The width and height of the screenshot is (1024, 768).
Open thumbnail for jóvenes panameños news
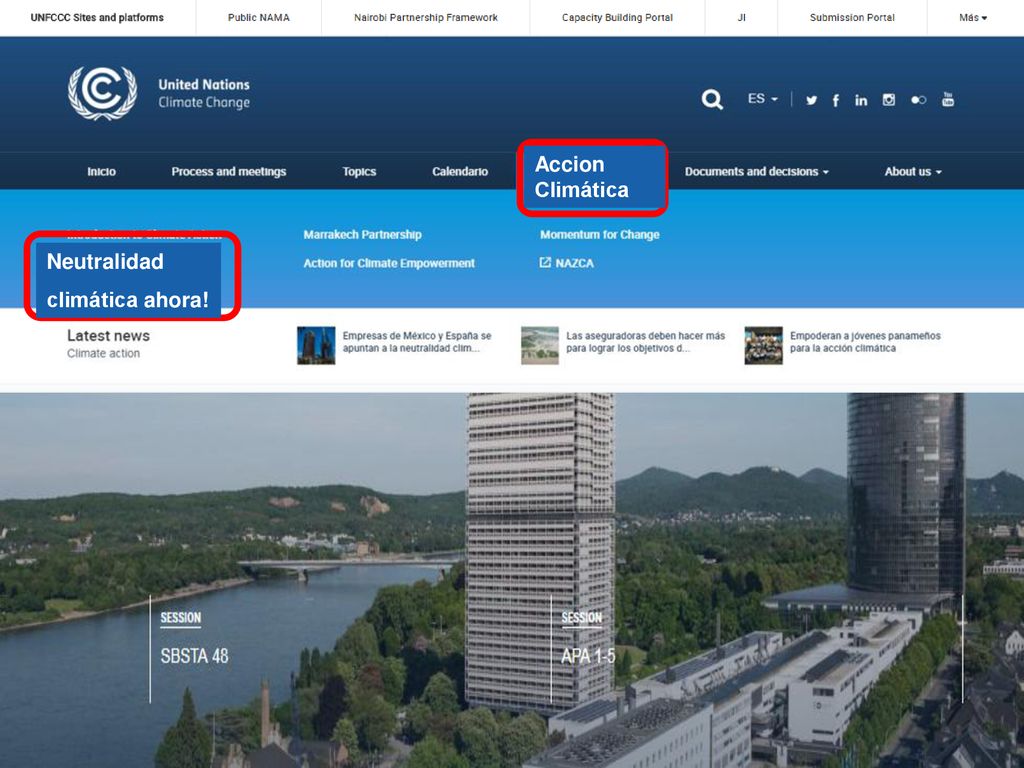(763, 345)
